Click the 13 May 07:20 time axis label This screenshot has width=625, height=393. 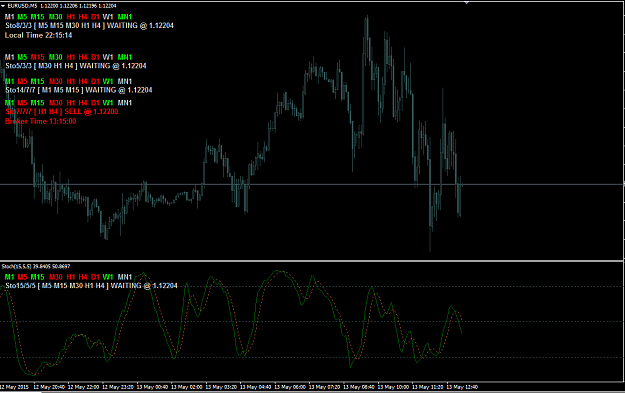324,387
